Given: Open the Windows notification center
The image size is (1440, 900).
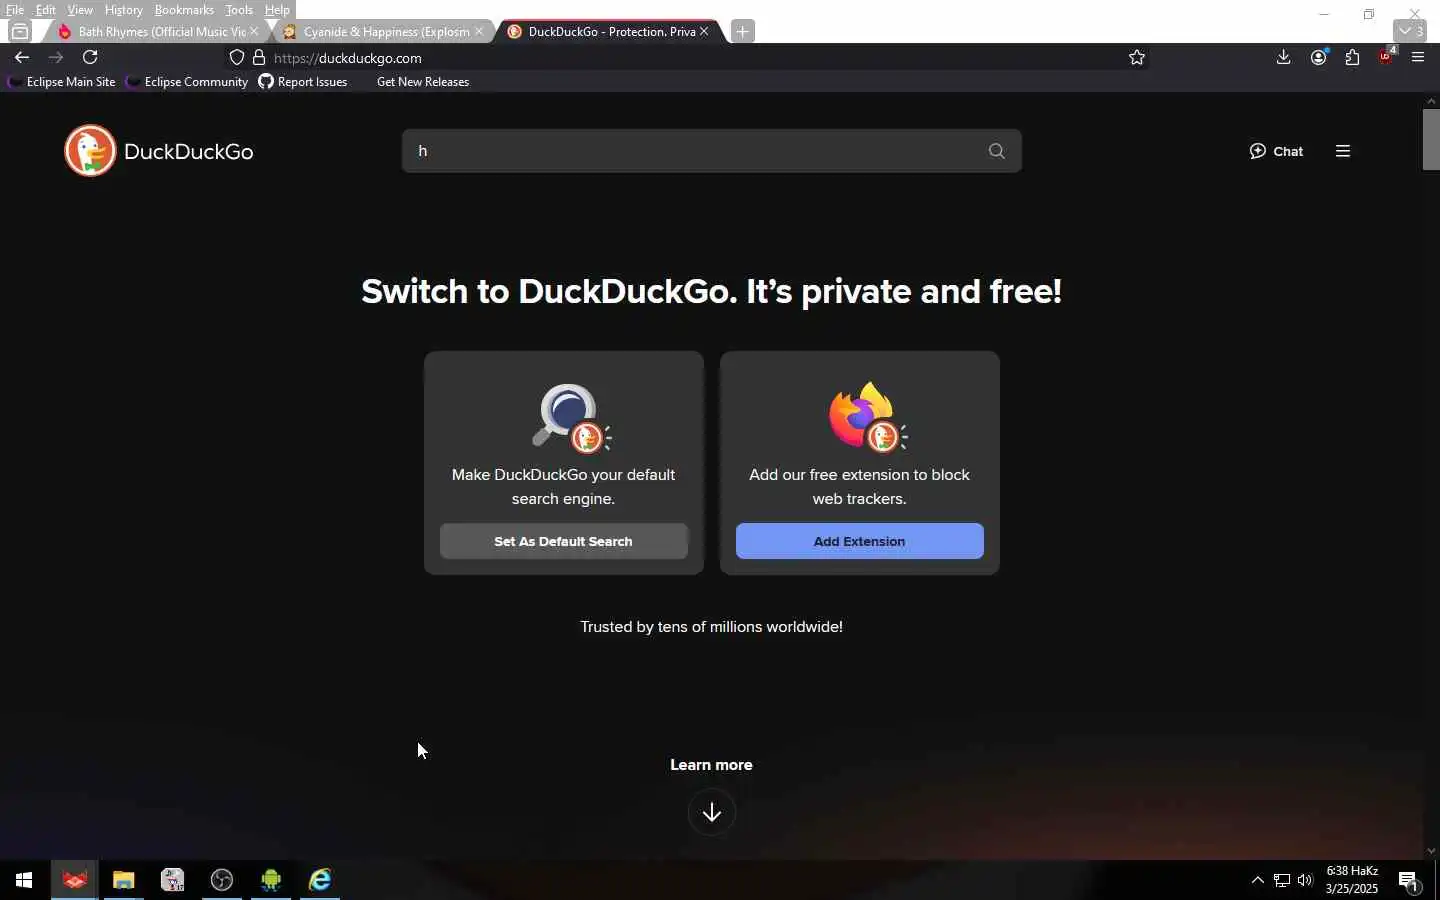Looking at the screenshot, I should [1409, 881].
